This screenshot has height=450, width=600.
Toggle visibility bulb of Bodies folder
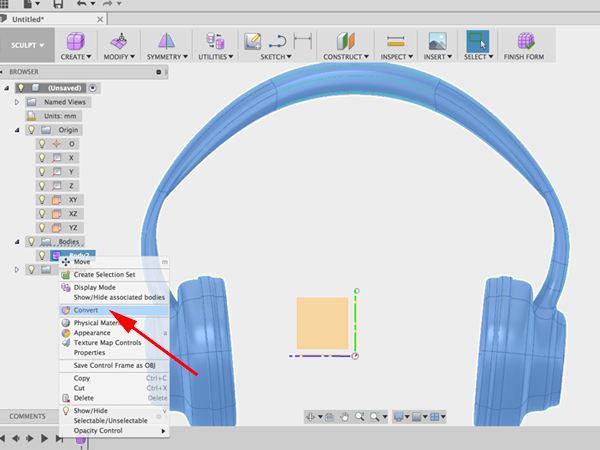tap(31, 241)
